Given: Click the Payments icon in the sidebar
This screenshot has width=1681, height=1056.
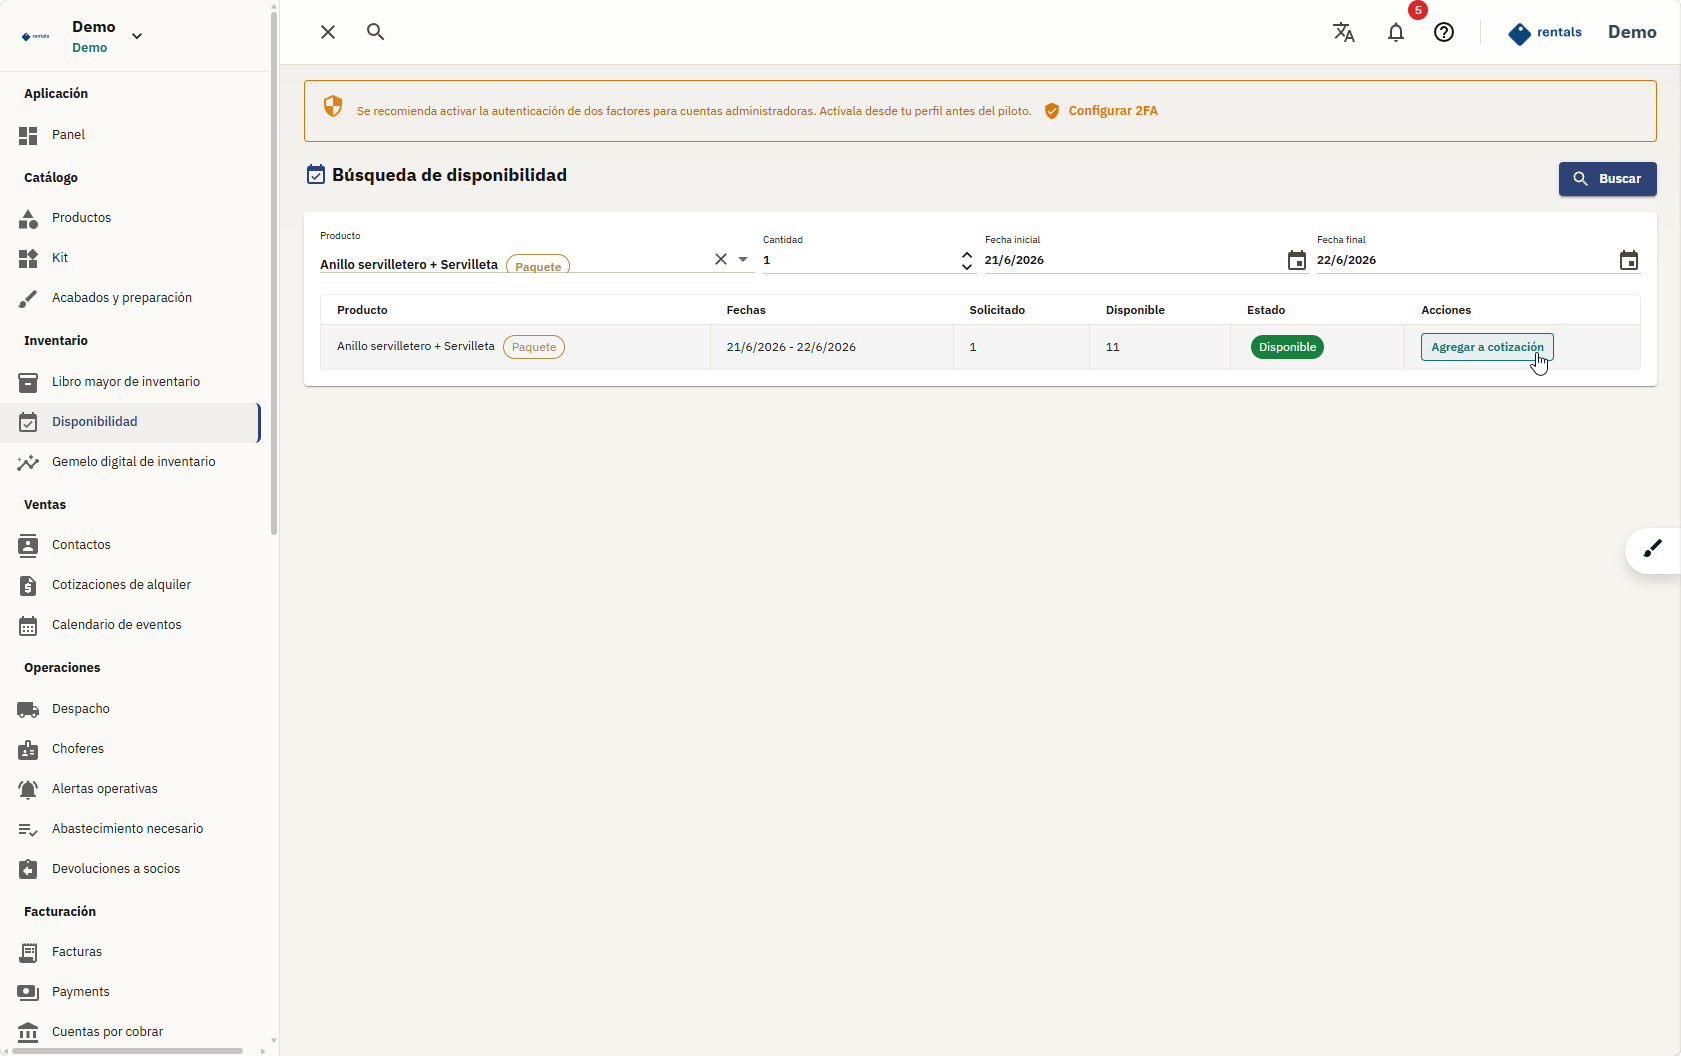Looking at the screenshot, I should [x=28, y=992].
